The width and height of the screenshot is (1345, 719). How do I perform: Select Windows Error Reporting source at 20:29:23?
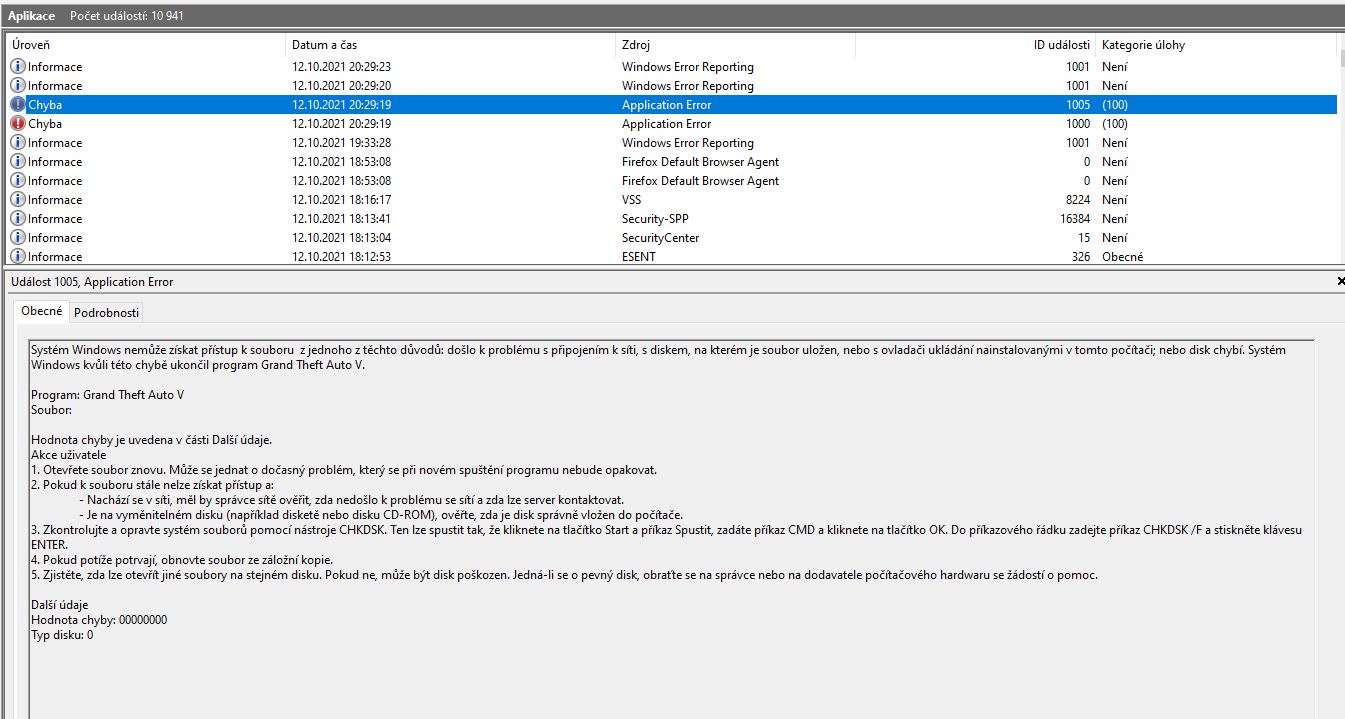click(688, 67)
